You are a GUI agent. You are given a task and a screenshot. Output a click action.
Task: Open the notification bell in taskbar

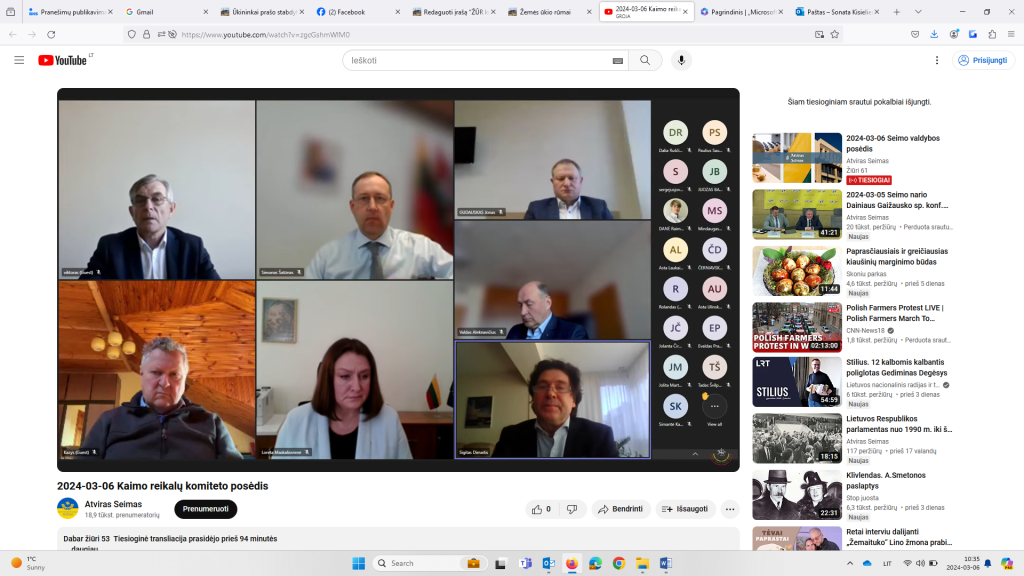click(x=987, y=563)
